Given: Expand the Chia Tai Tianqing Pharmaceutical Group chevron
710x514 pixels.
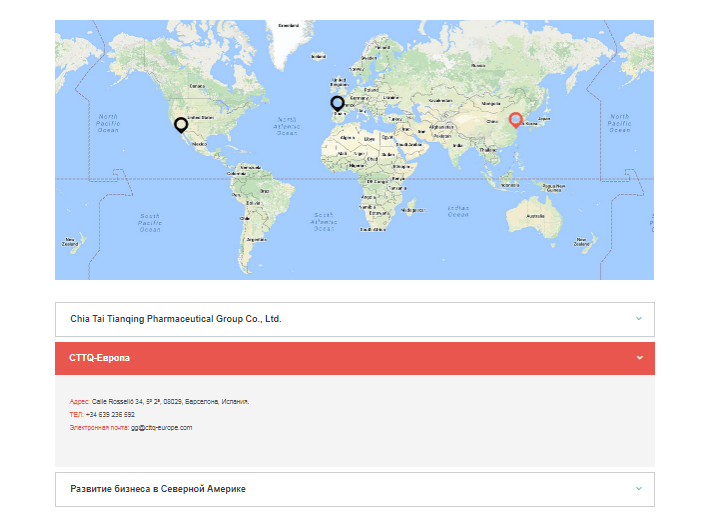Looking at the screenshot, I should [x=638, y=319].
